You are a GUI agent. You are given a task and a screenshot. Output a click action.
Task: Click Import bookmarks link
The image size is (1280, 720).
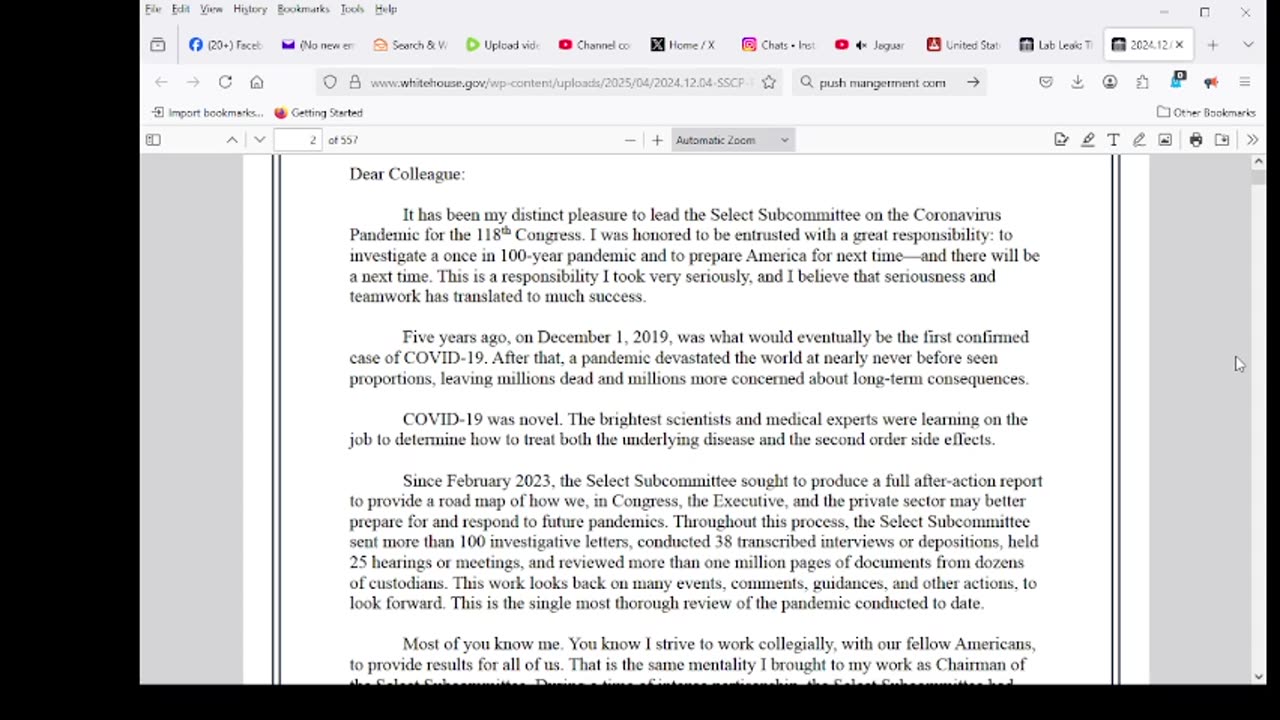[208, 113]
